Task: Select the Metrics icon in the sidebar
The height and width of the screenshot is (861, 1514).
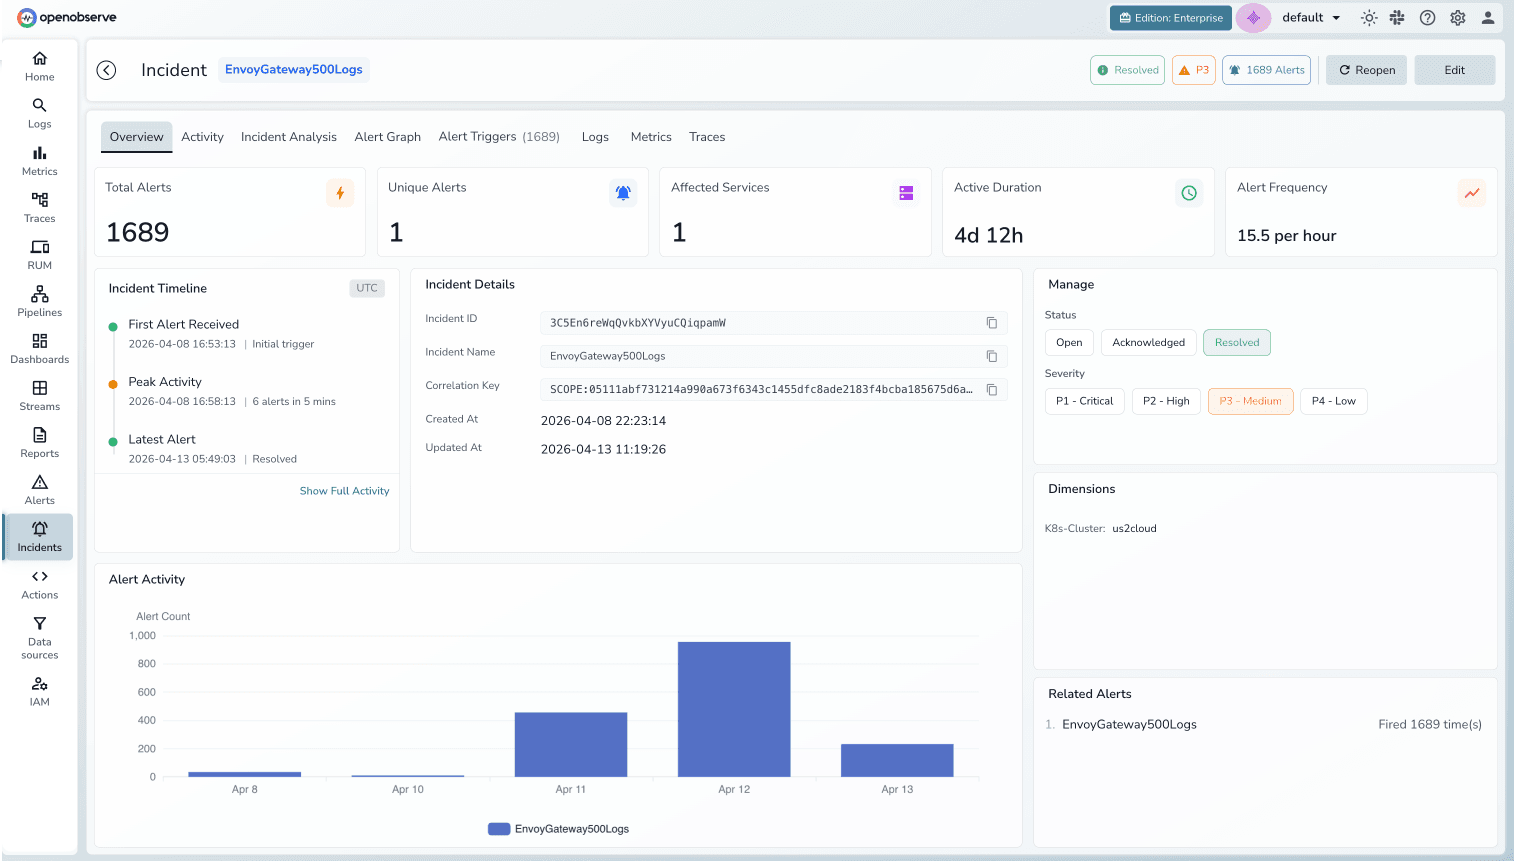Action: tap(39, 158)
